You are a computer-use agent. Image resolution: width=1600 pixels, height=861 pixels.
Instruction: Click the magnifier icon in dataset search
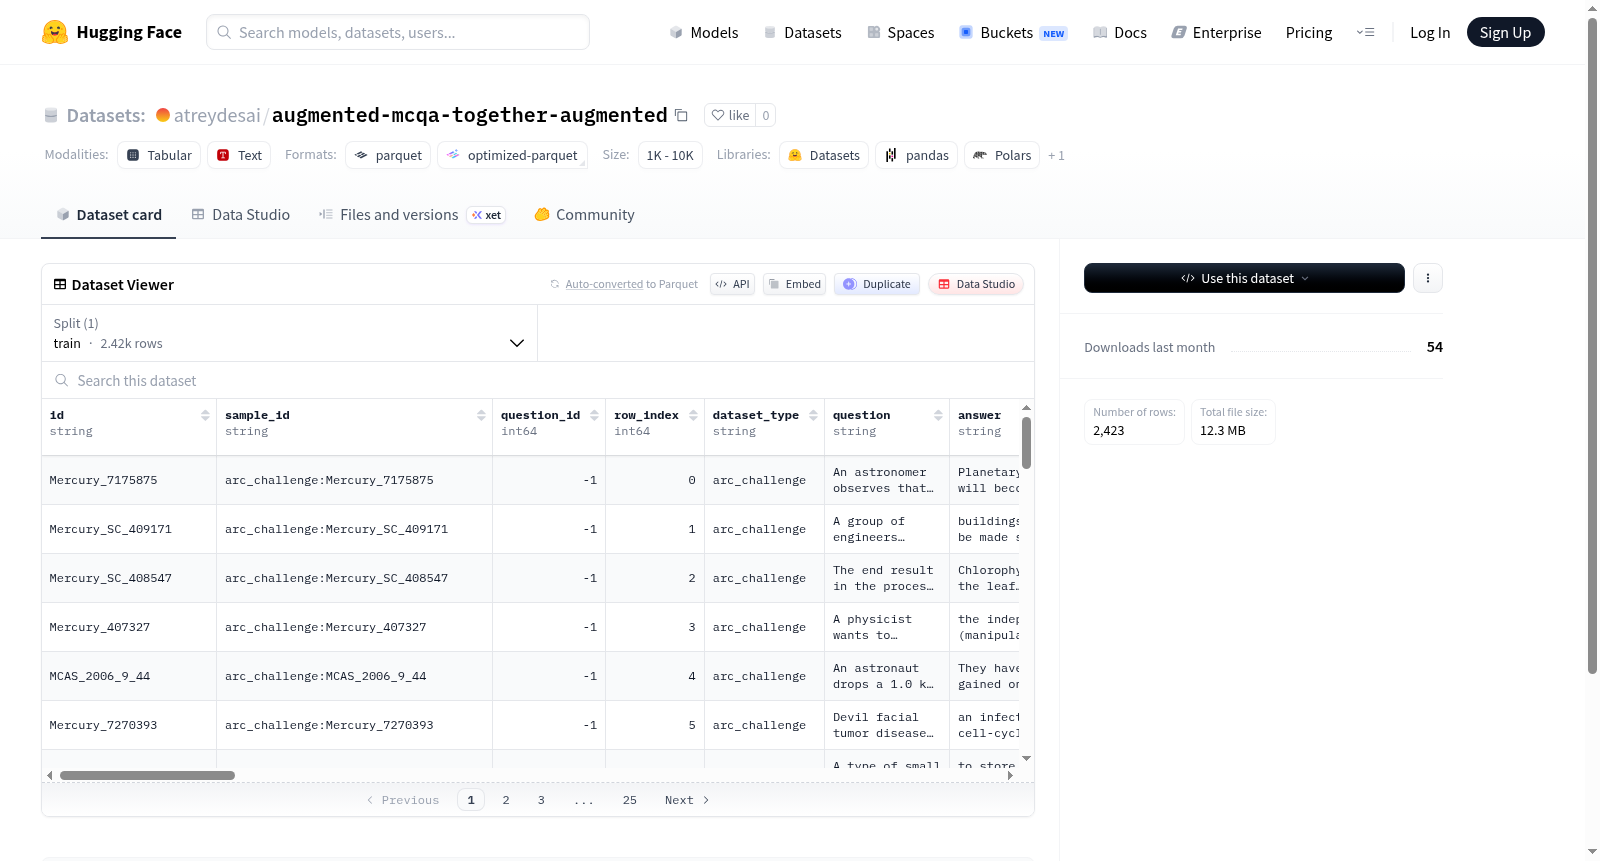pos(62,380)
